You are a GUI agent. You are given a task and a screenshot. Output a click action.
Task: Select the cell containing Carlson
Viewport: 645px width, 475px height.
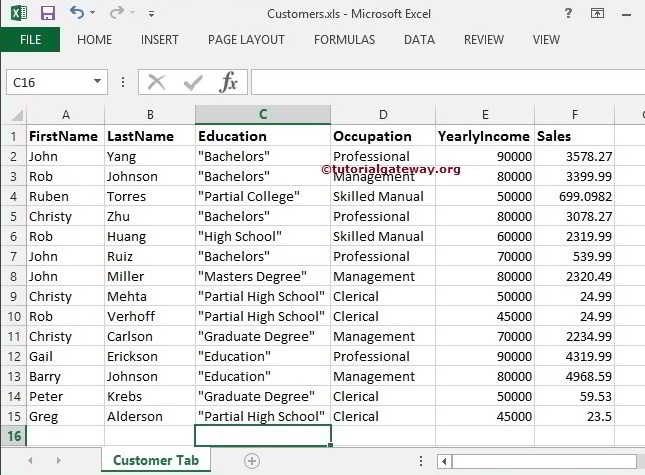point(150,336)
